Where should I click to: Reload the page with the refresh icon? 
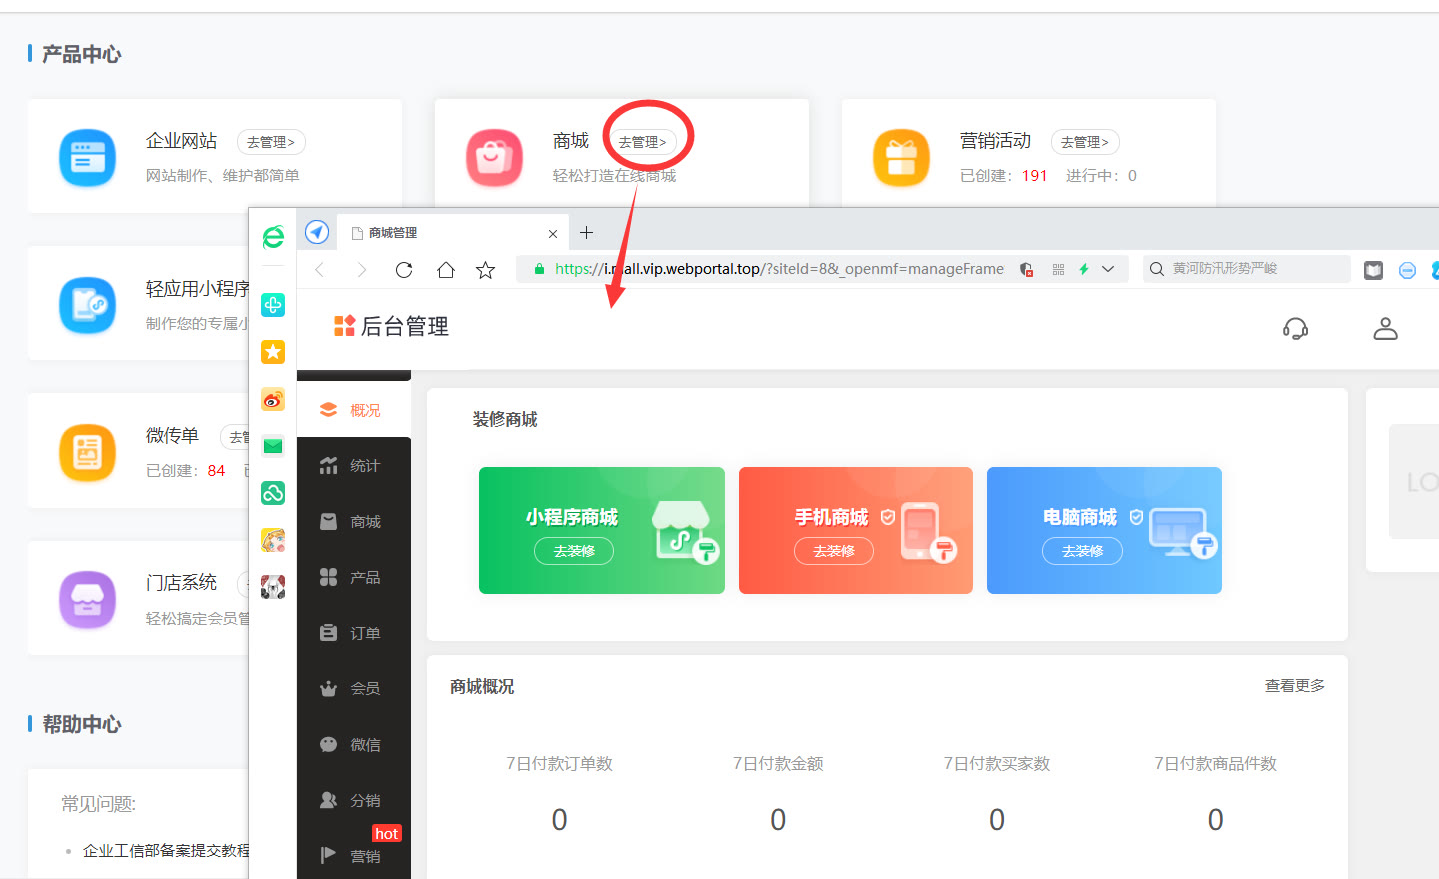[x=403, y=268]
